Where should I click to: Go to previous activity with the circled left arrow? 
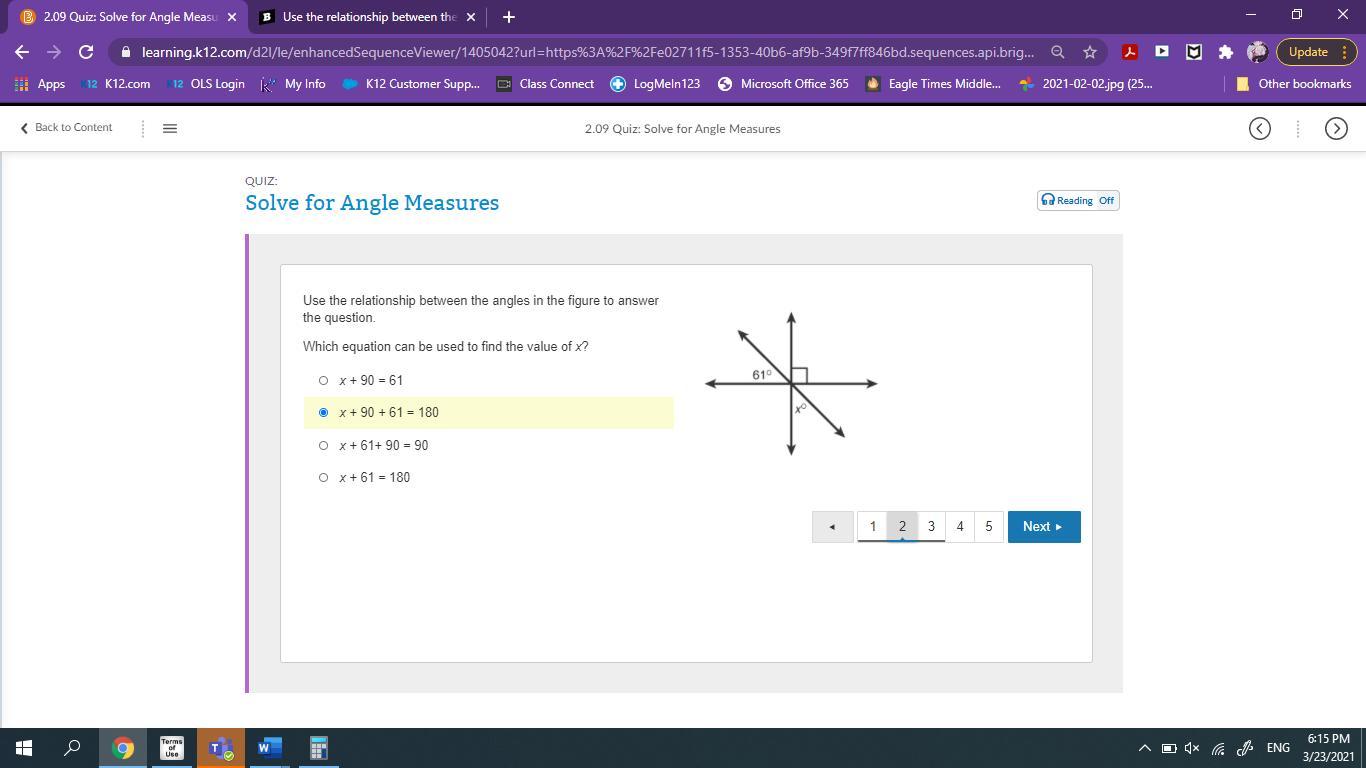tap(1260, 128)
